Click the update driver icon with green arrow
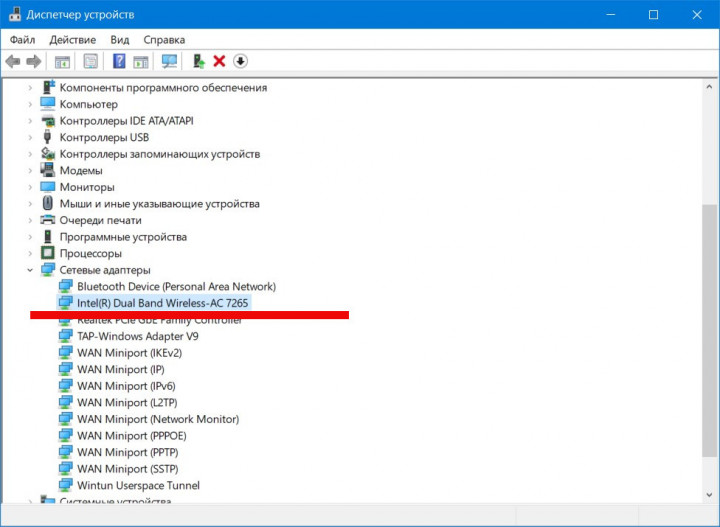Screen dimensions: 720x527 (198, 62)
